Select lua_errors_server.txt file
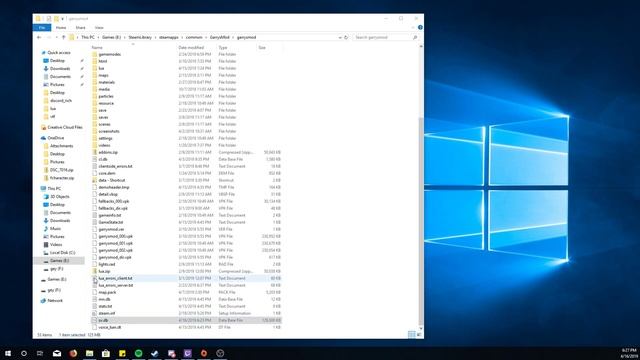The image size is (640, 360). click(x=116, y=285)
